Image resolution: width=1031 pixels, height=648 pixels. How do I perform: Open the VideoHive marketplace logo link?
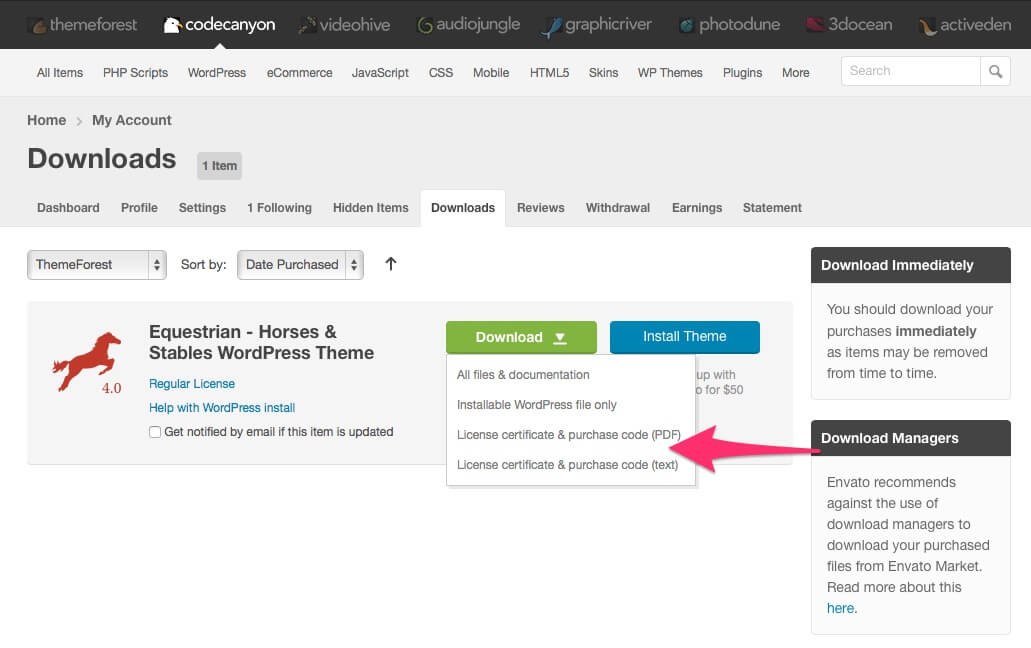(345, 25)
